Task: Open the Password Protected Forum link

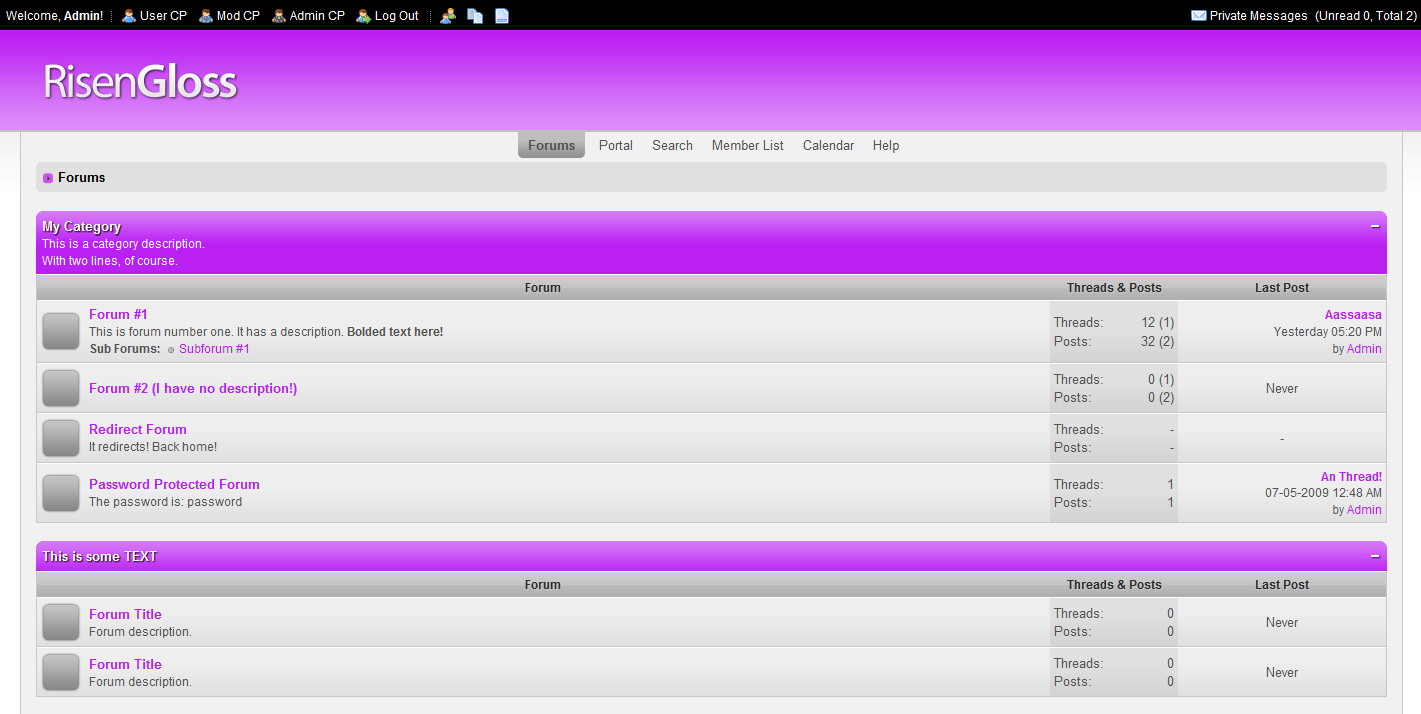Action: coord(174,484)
